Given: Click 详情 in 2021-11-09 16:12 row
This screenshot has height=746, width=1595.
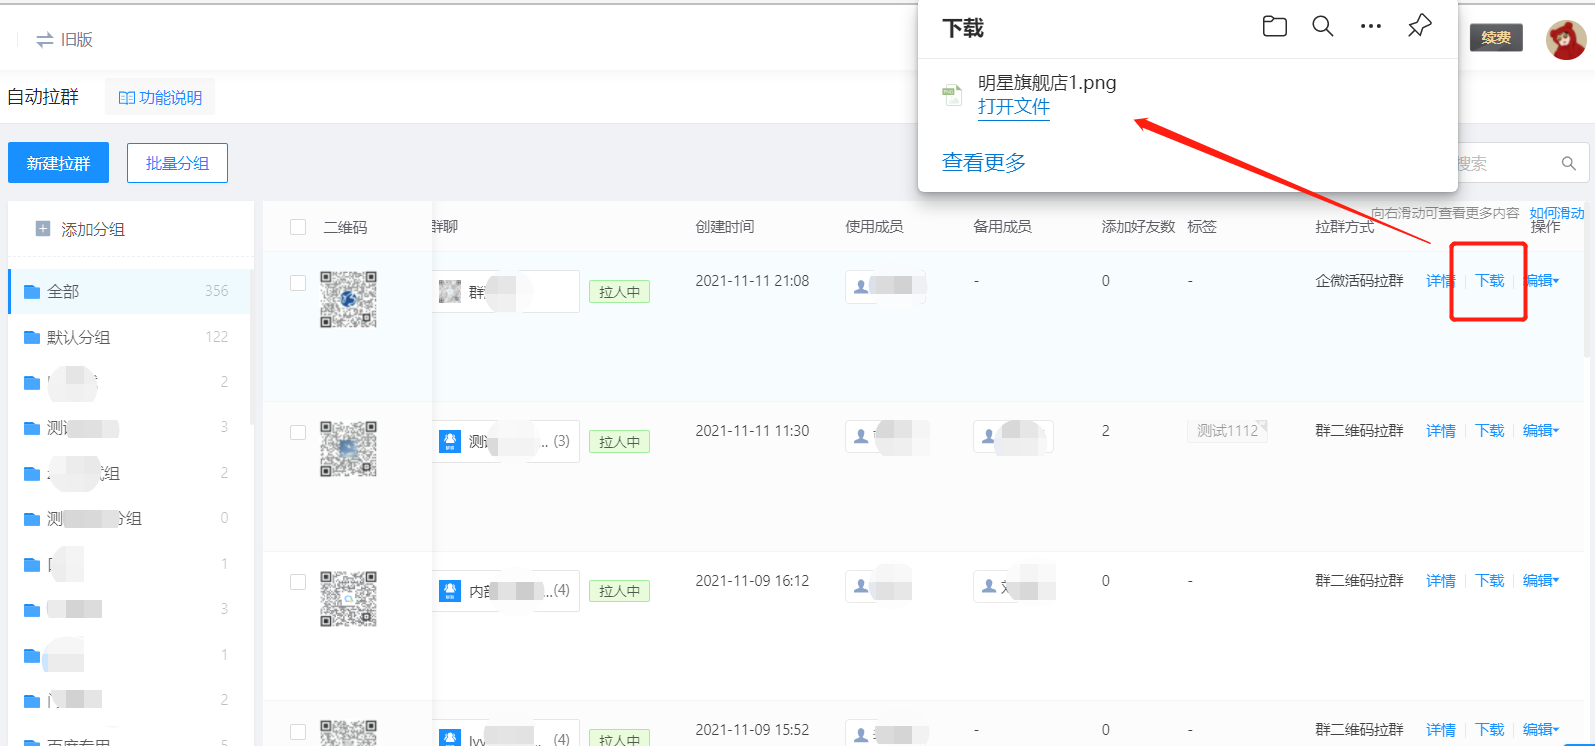Looking at the screenshot, I should coord(1441,581).
